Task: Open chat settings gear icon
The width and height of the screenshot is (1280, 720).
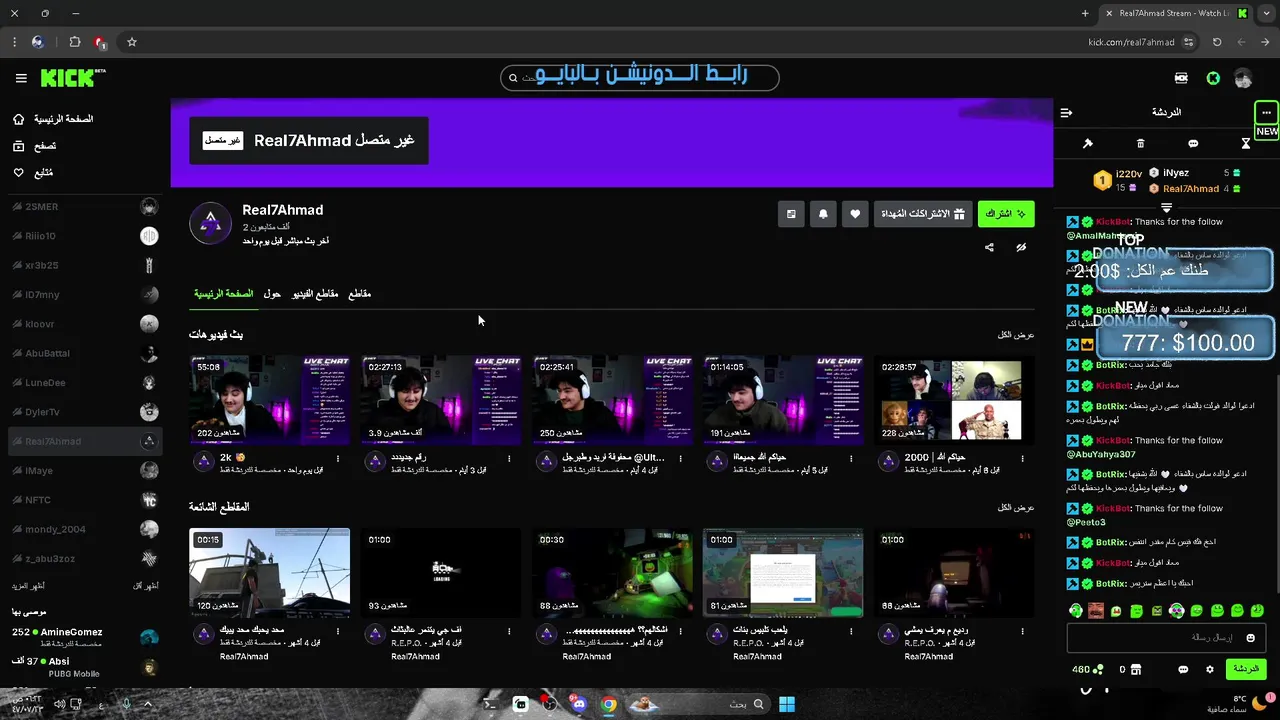Action: 1210,670
